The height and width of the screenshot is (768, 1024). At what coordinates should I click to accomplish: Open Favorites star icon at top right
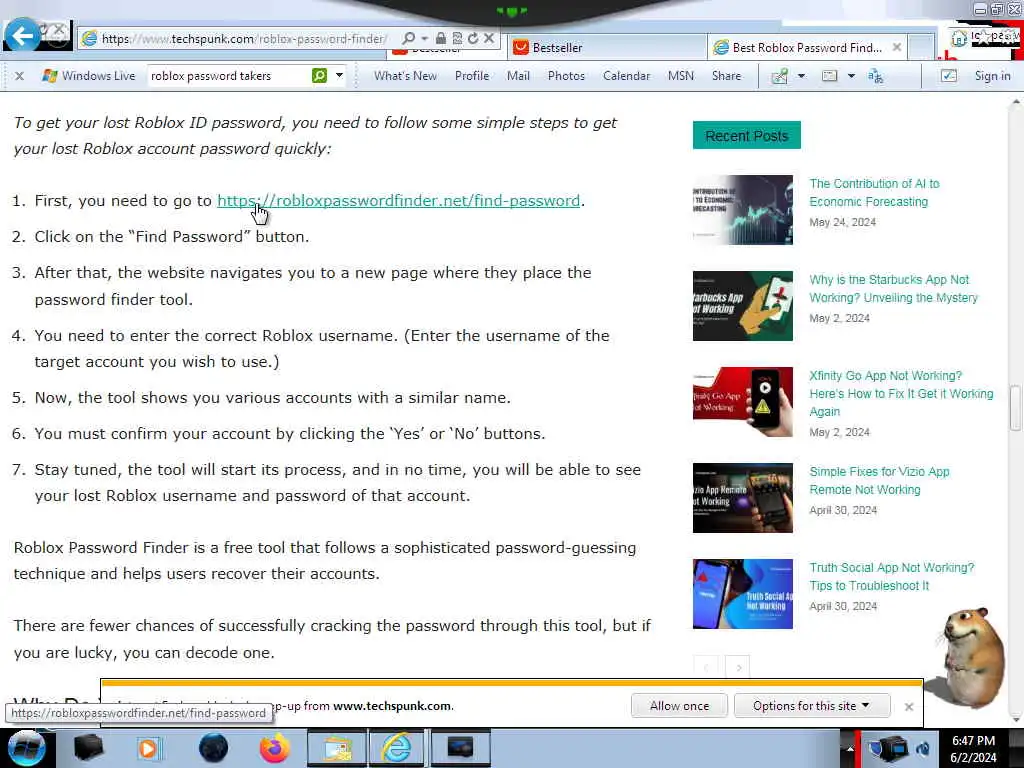coord(984,37)
